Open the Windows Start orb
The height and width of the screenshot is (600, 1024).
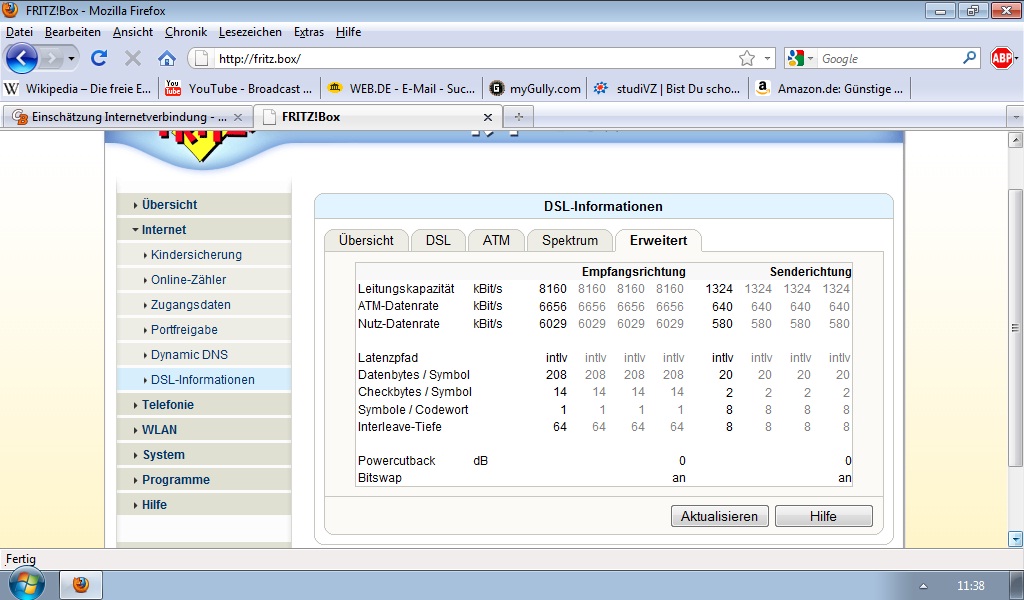(26, 583)
